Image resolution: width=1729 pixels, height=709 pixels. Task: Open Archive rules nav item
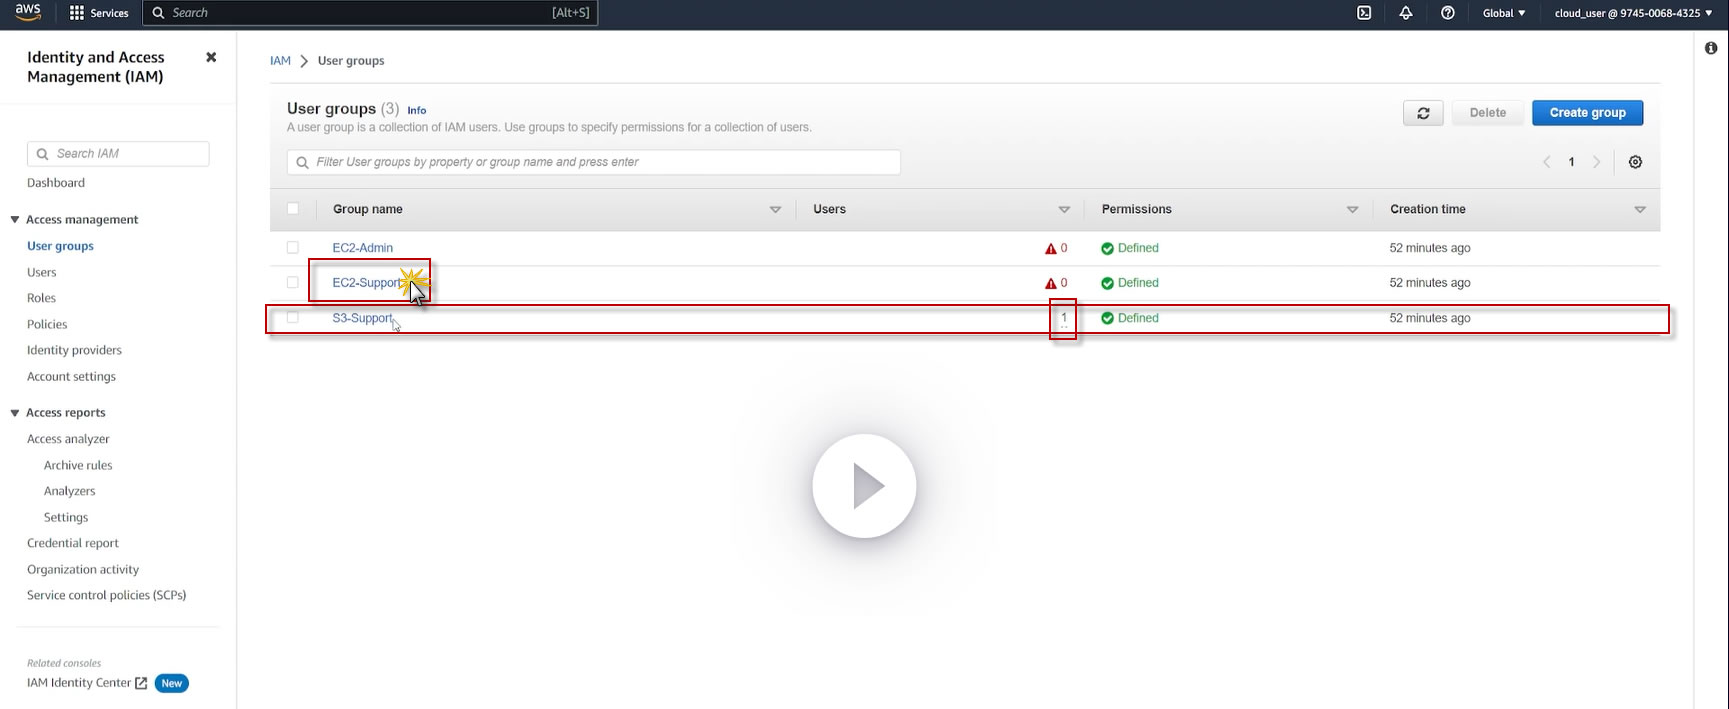(78, 465)
